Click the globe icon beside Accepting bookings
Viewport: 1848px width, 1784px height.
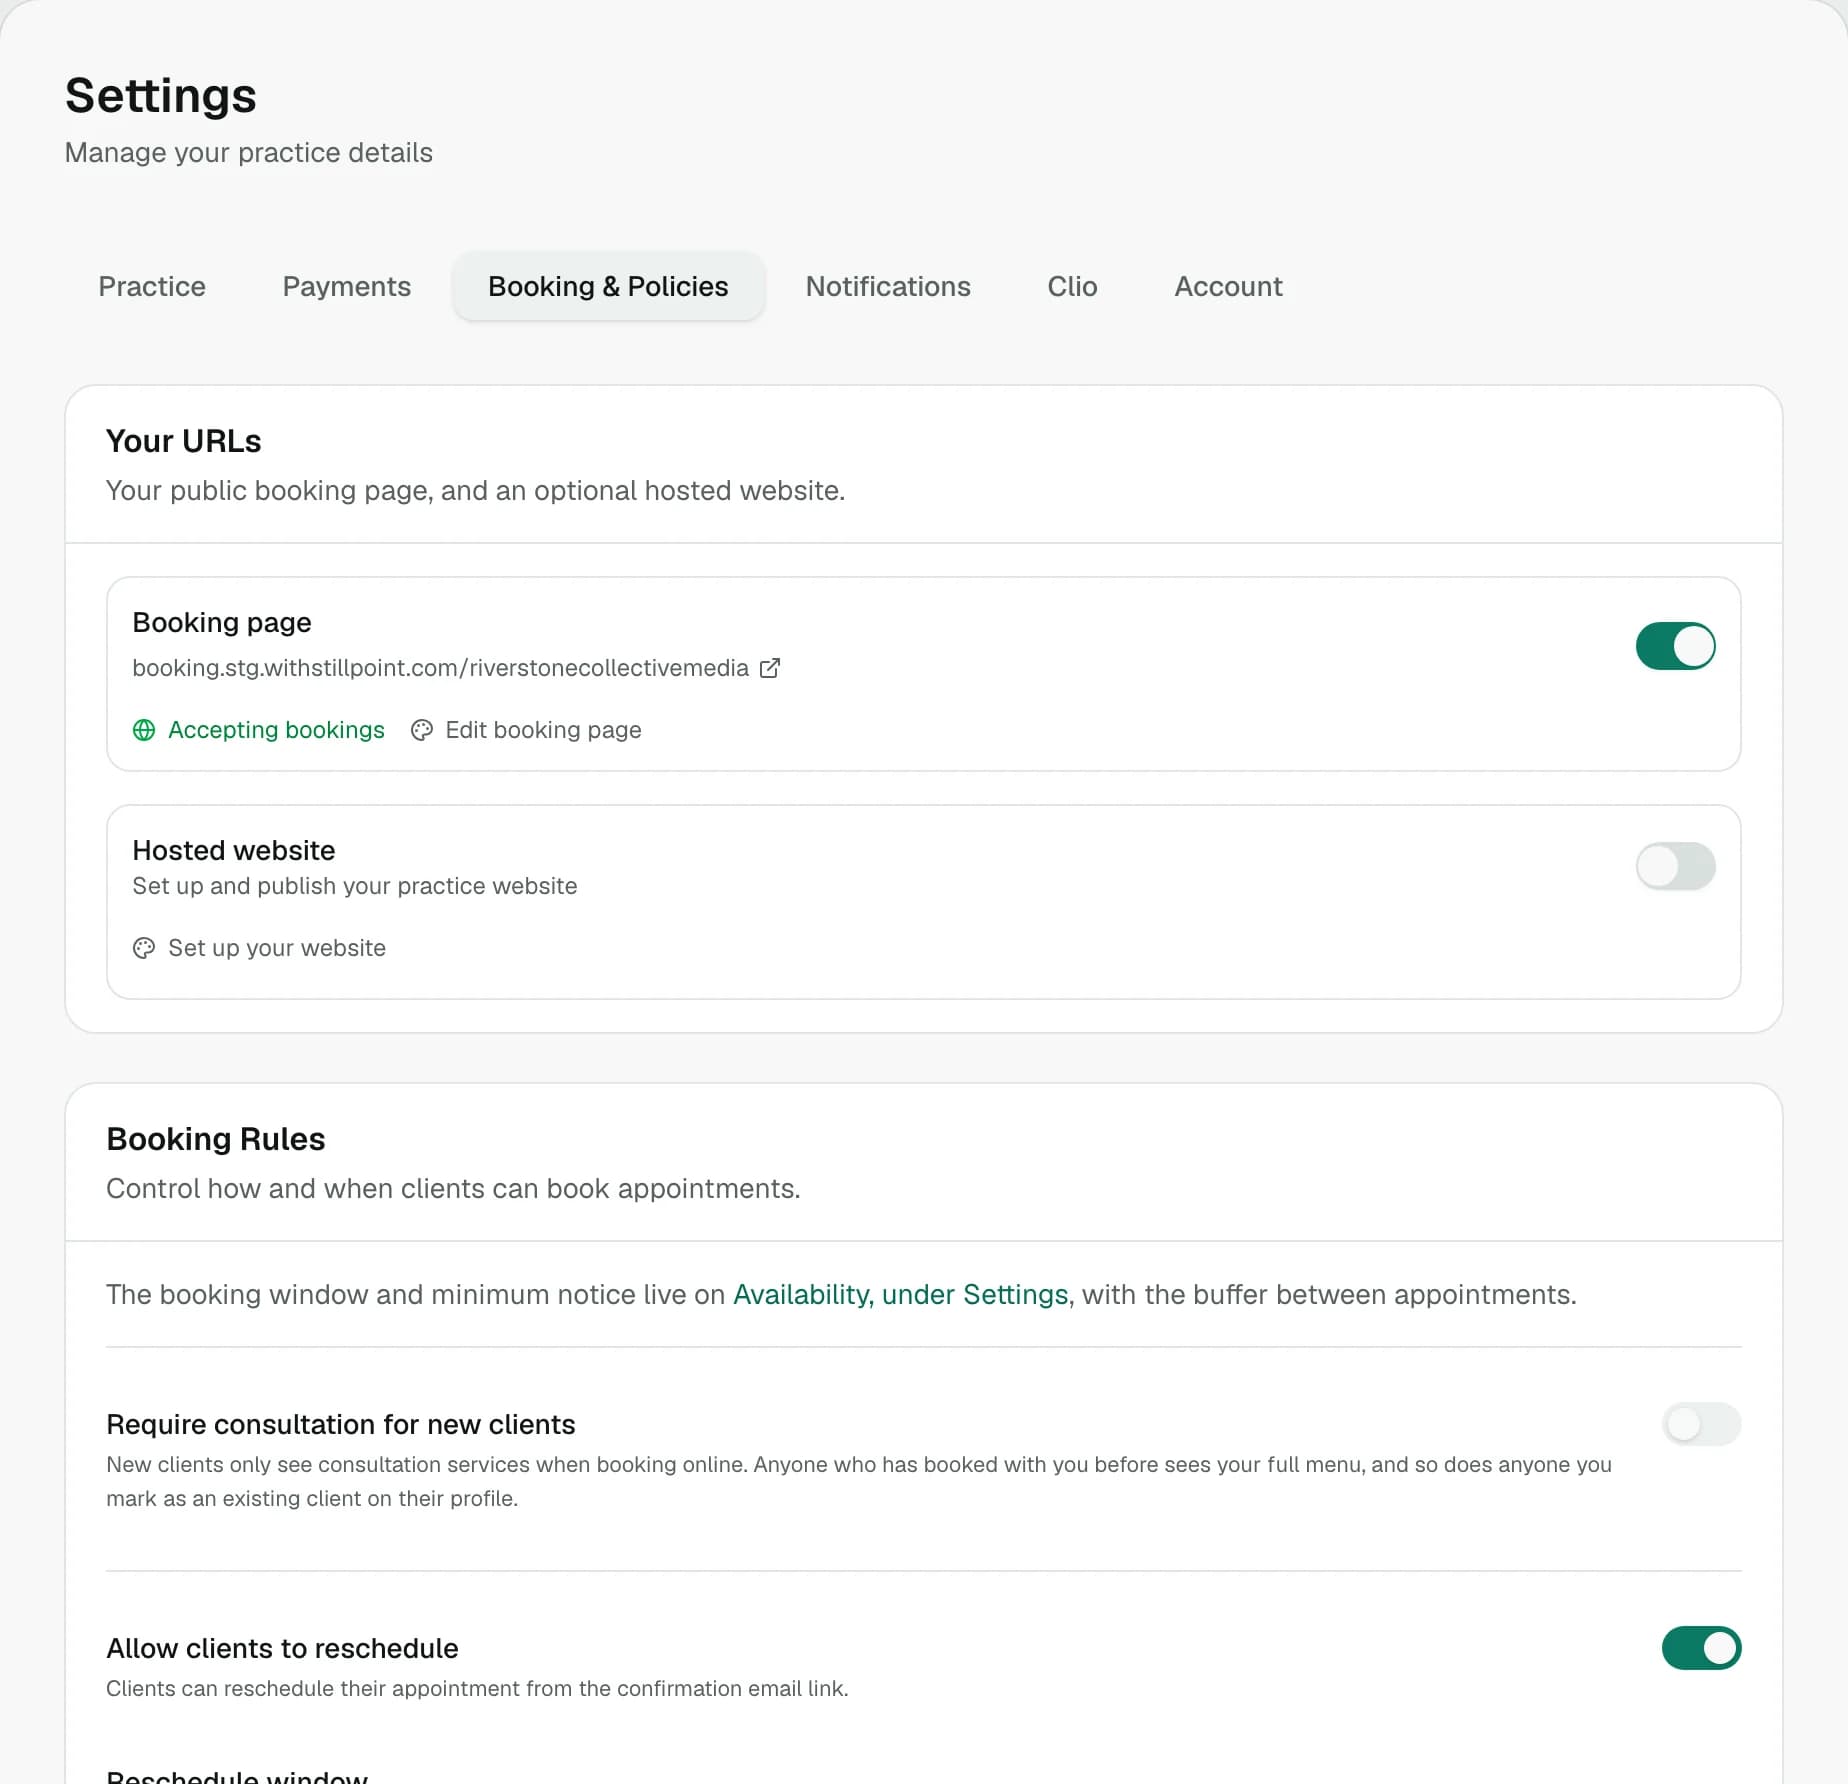[144, 730]
